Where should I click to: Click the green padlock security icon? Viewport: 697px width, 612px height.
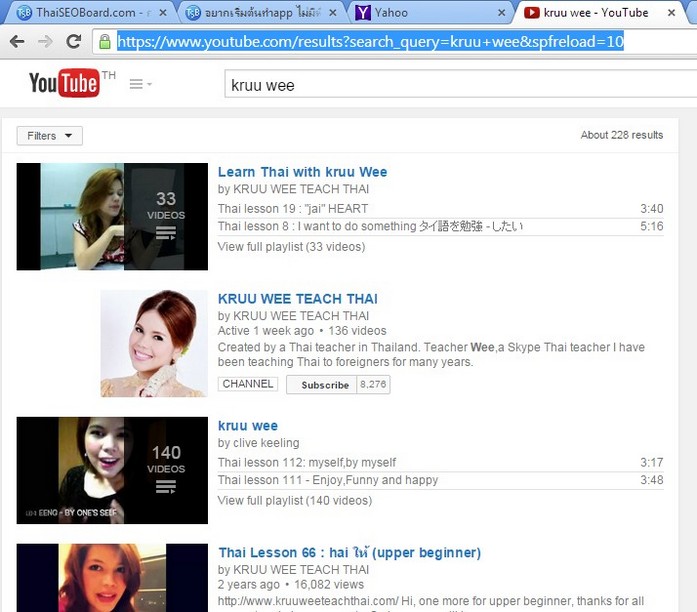(105, 42)
